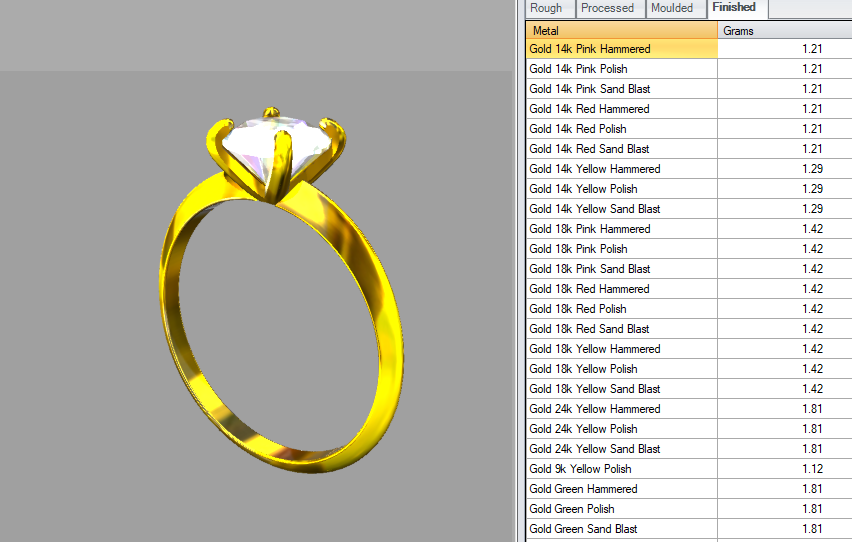Select Gold 24k Yellow Hammered row
Screen dimensions: 852x542
594,409
